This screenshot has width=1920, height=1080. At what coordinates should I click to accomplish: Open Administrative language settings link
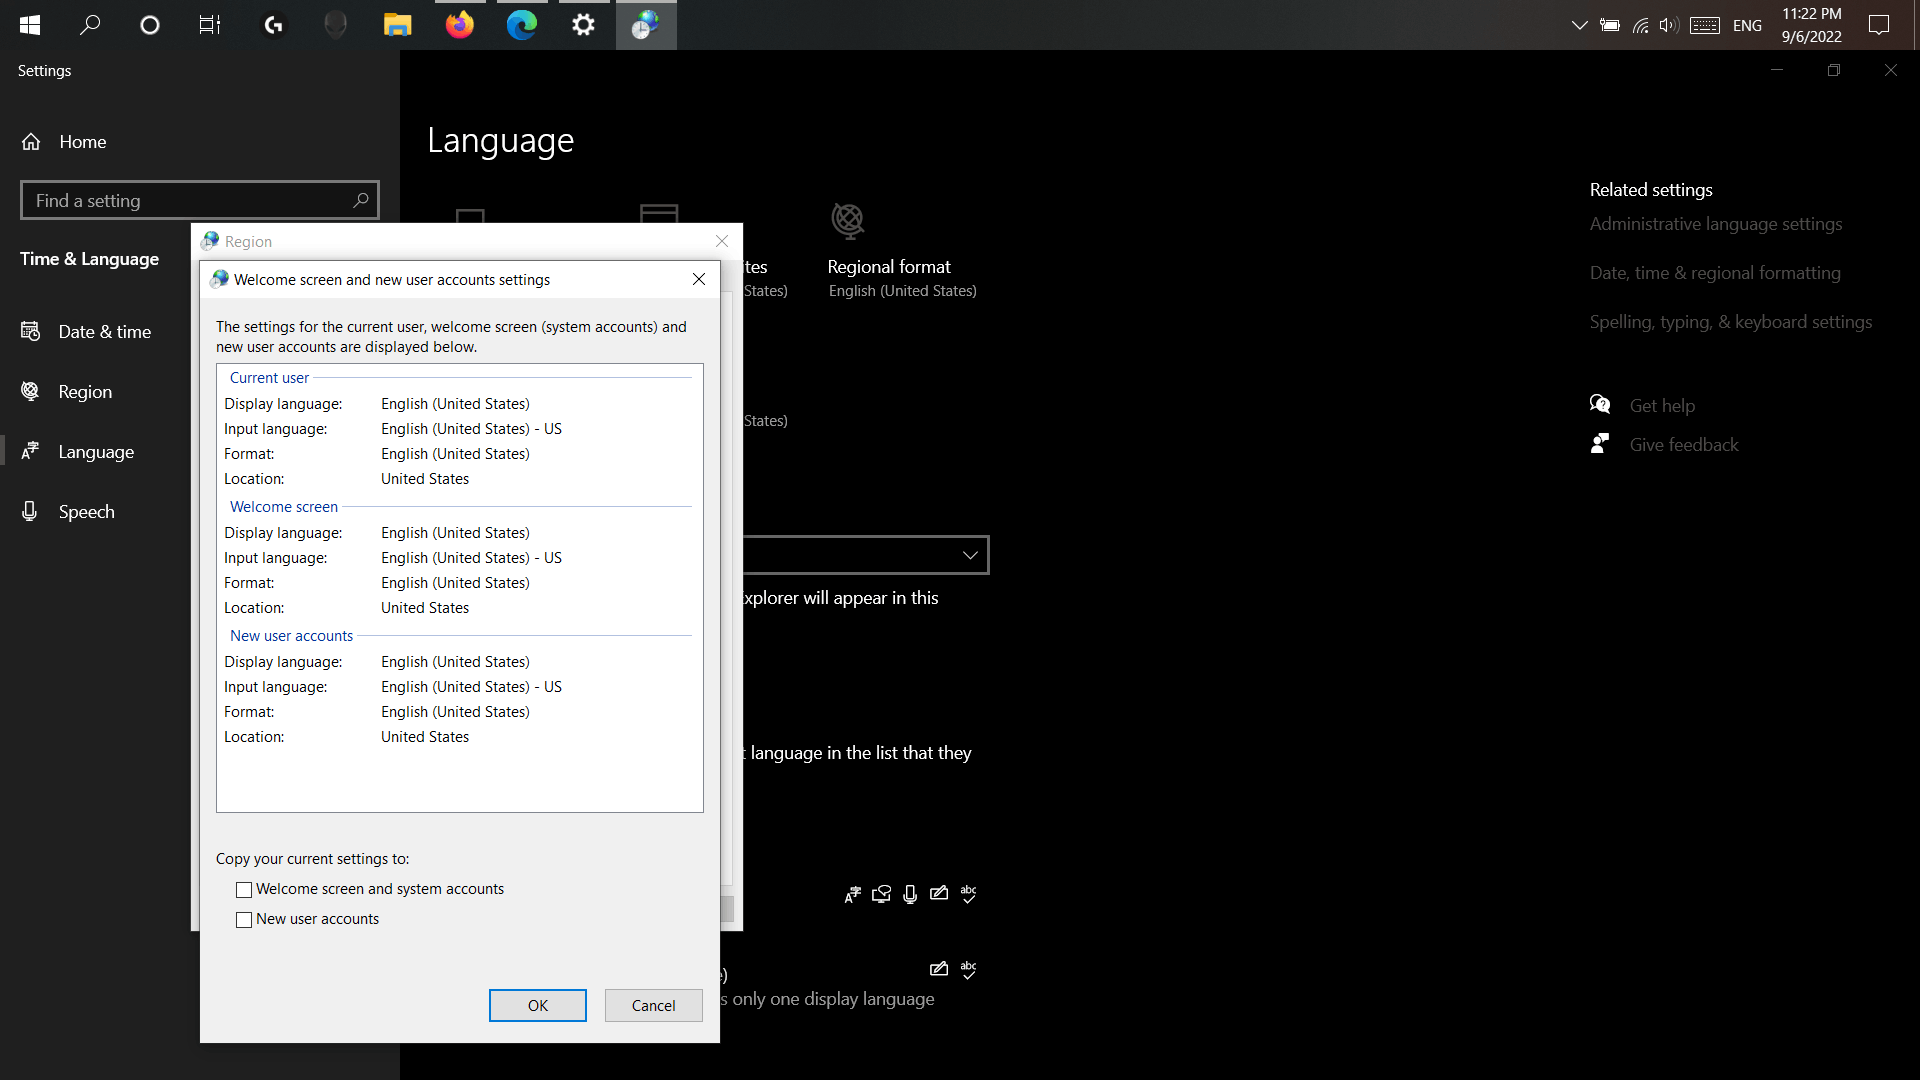coord(1715,224)
